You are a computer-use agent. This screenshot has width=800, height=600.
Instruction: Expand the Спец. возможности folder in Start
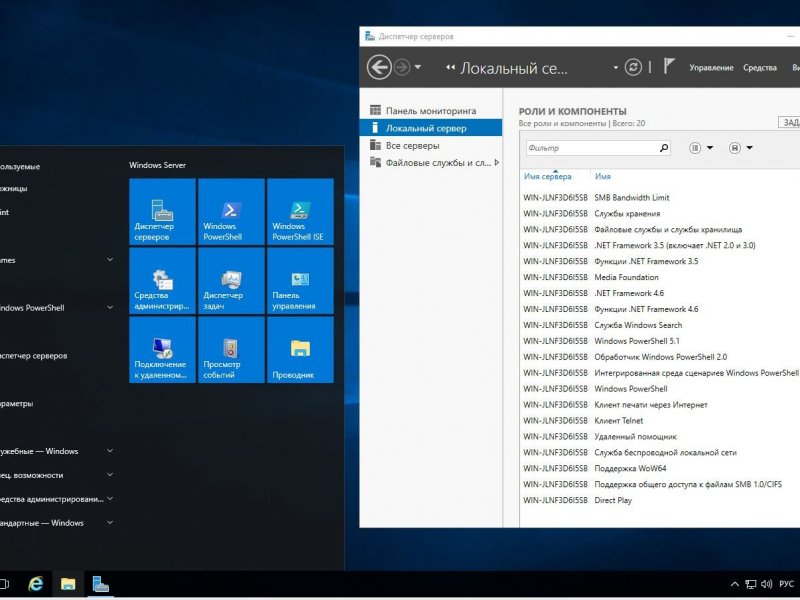coord(110,475)
